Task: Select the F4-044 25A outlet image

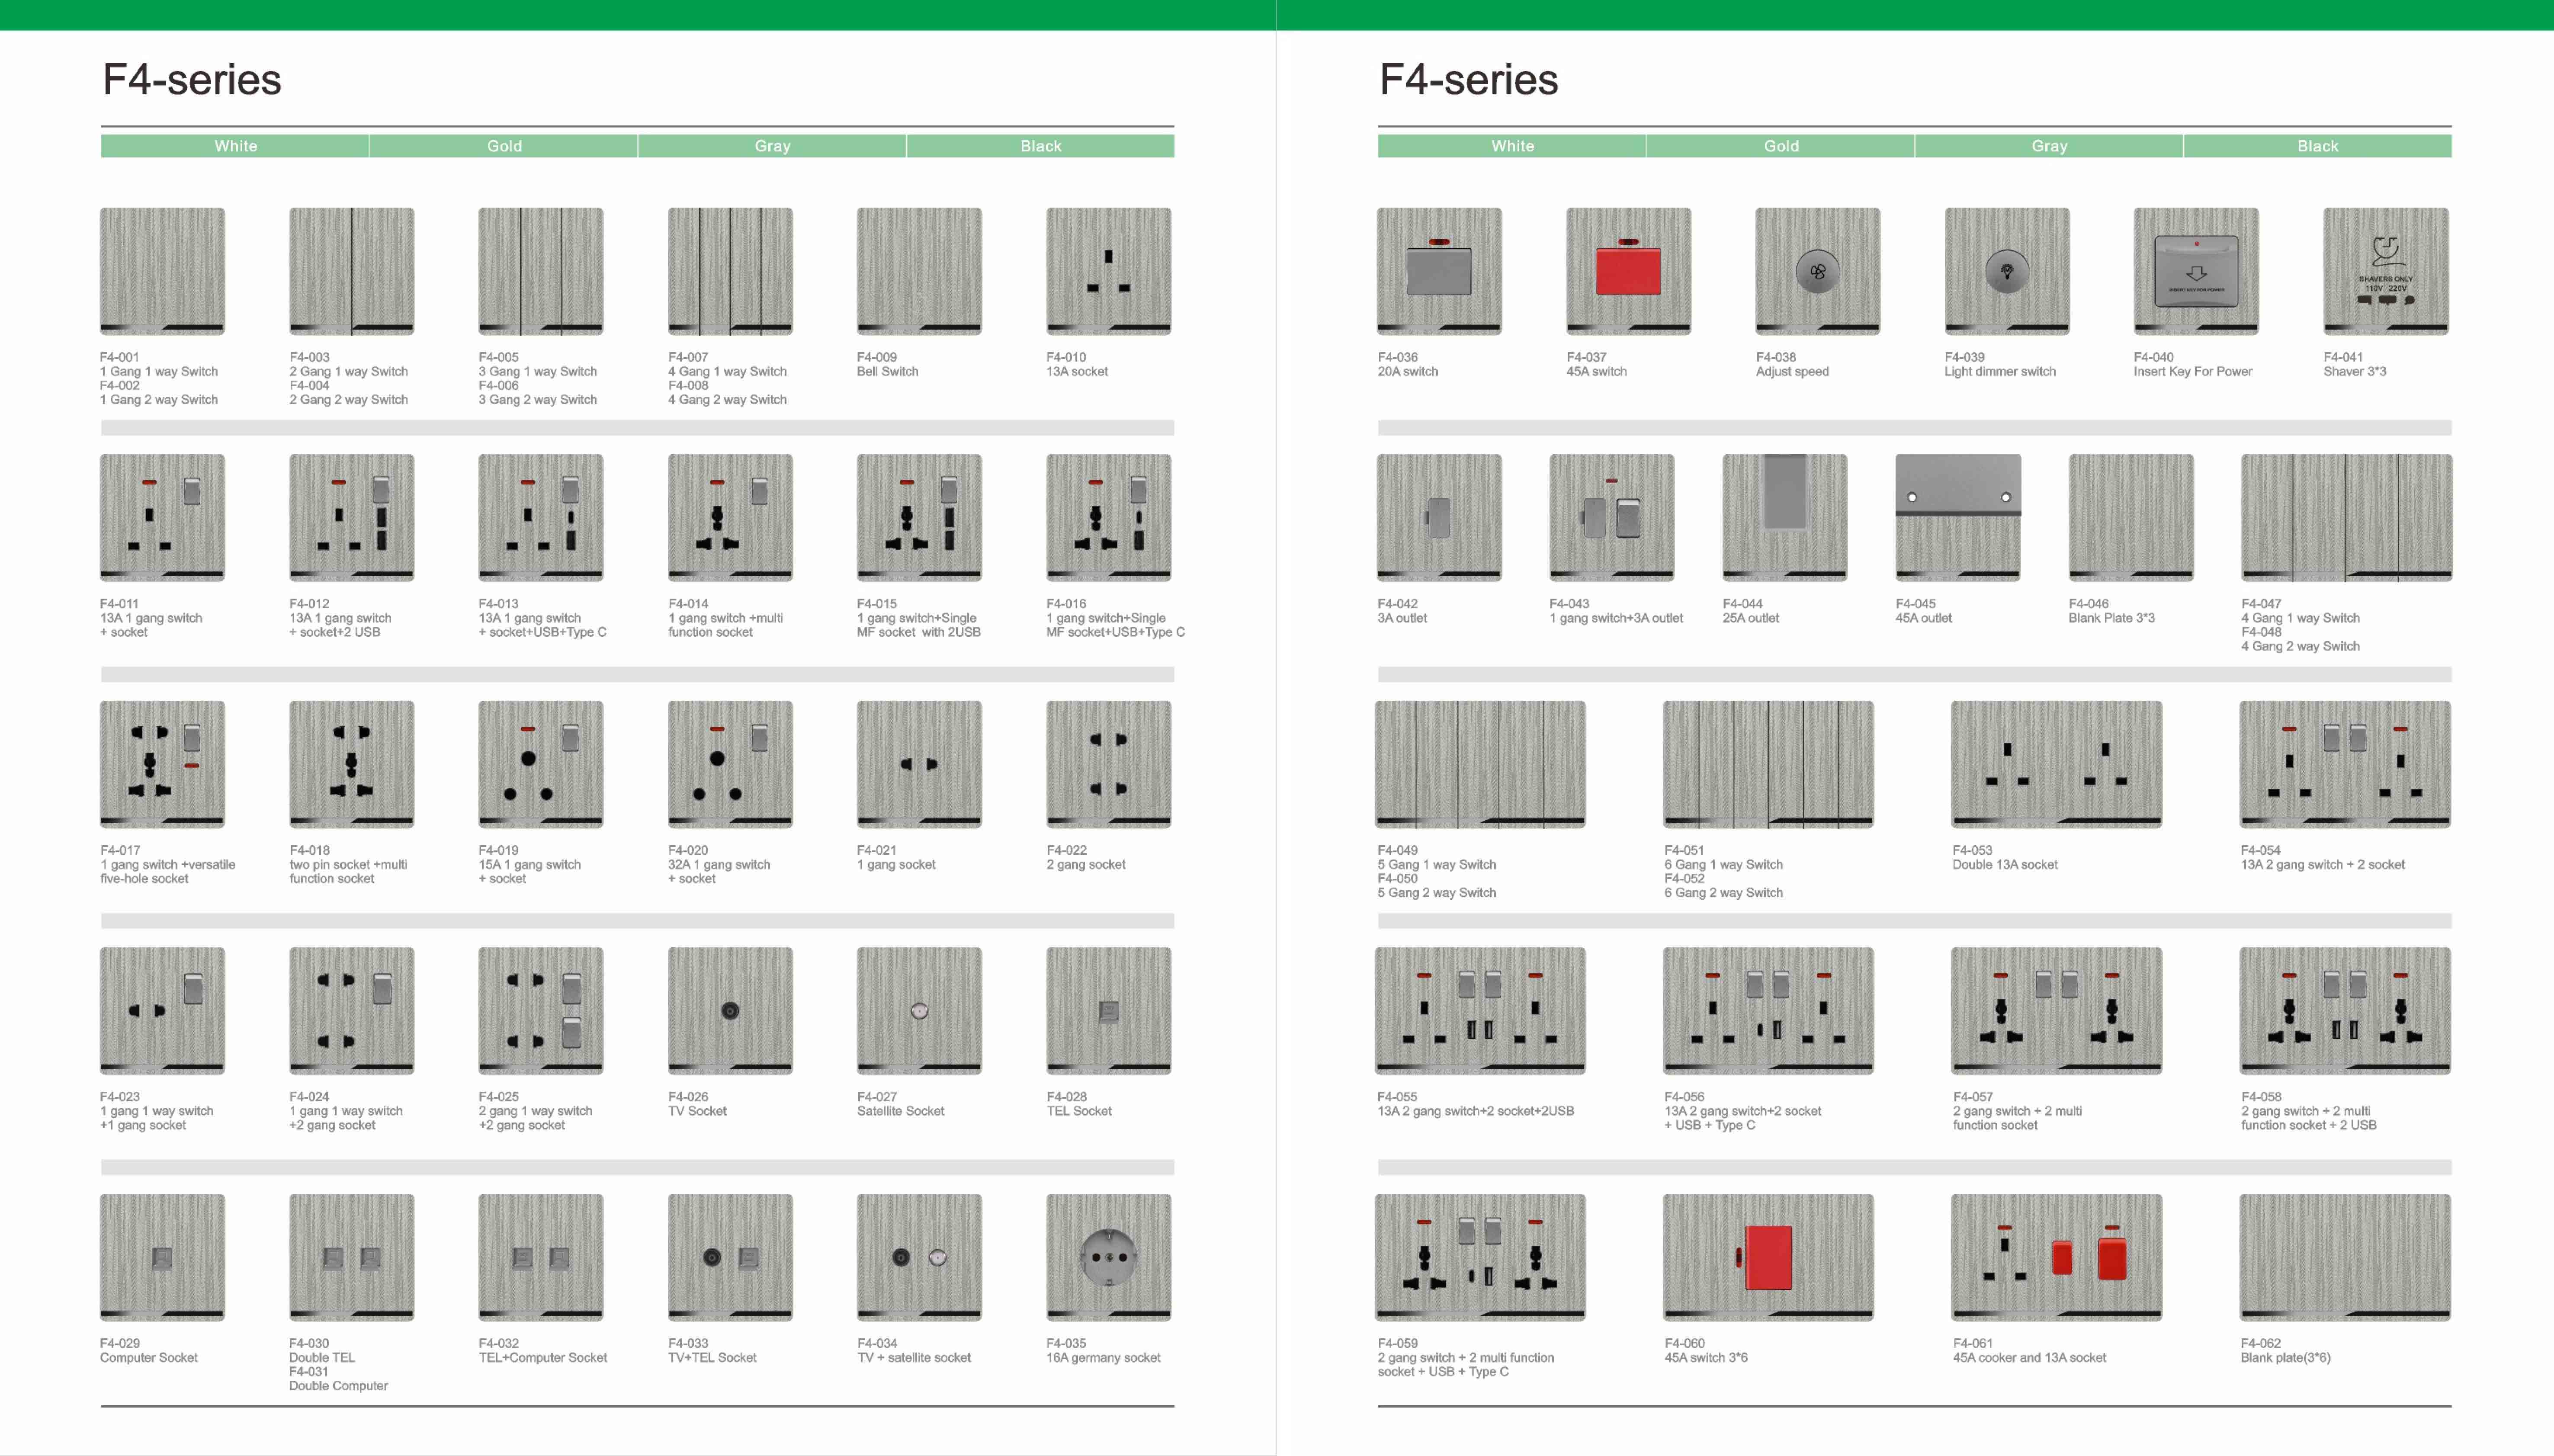Action: 1785,518
